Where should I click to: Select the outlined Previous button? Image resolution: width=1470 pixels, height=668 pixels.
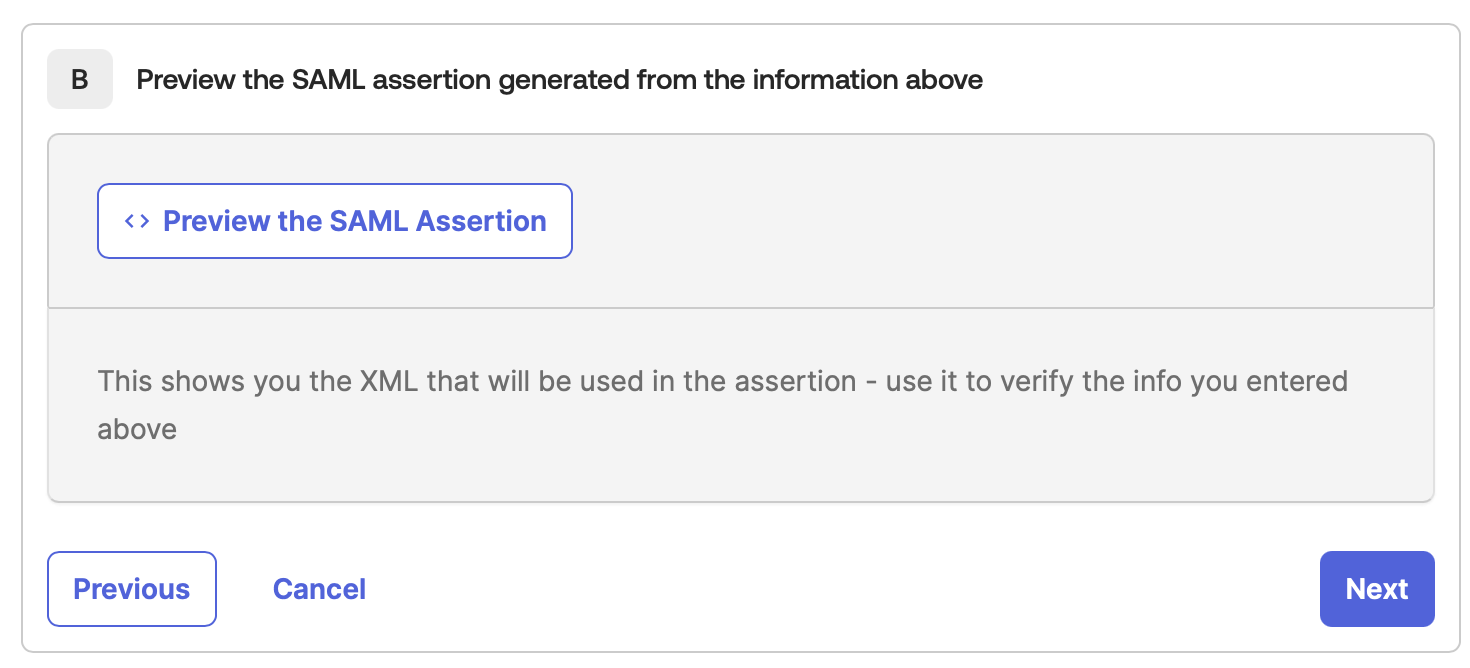pos(132,589)
